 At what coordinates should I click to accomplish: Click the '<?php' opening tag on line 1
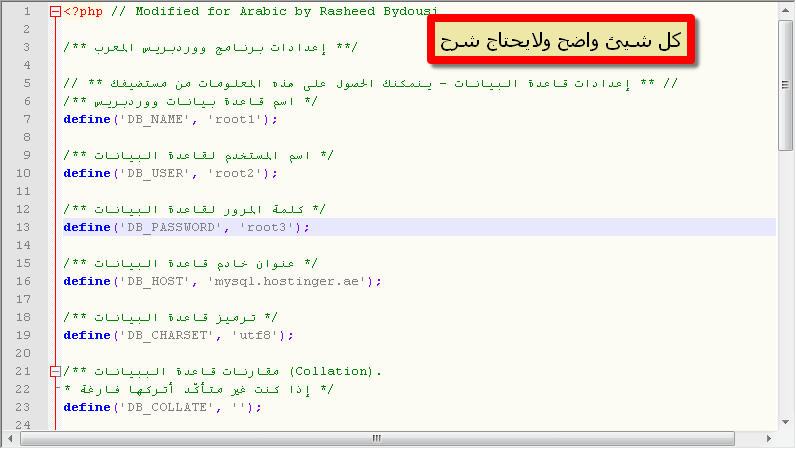[x=82, y=12]
